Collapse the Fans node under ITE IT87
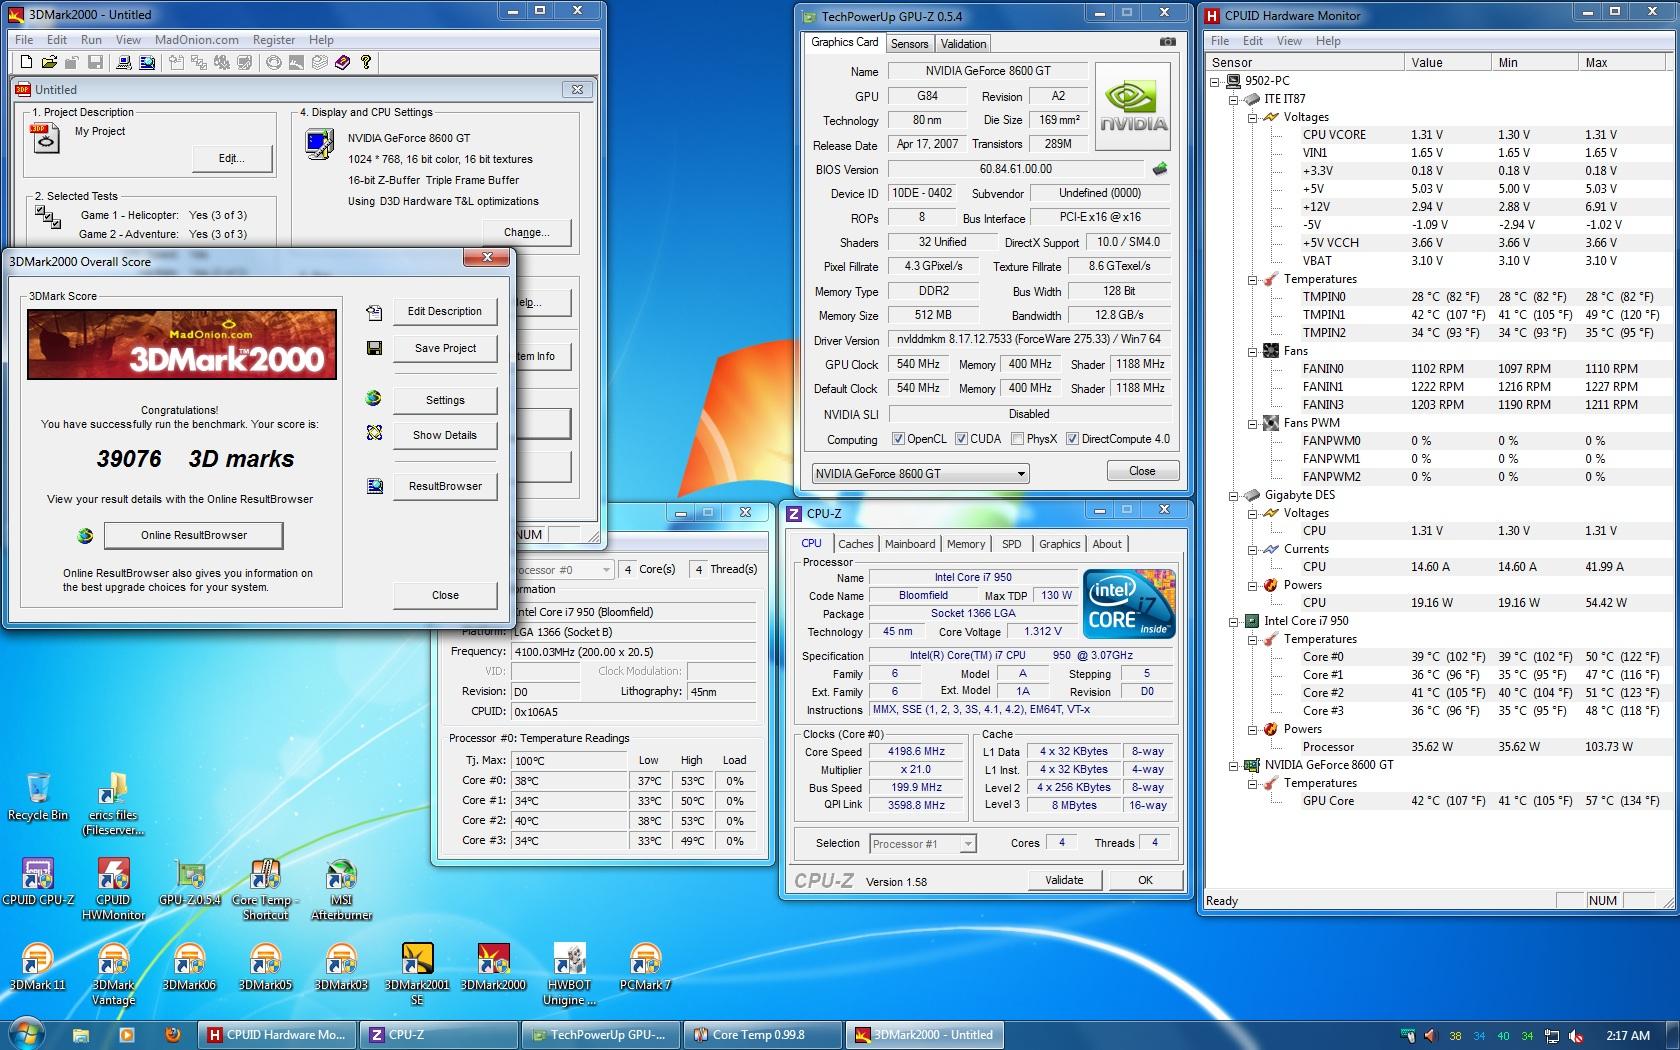This screenshot has width=1680, height=1050. point(1252,351)
